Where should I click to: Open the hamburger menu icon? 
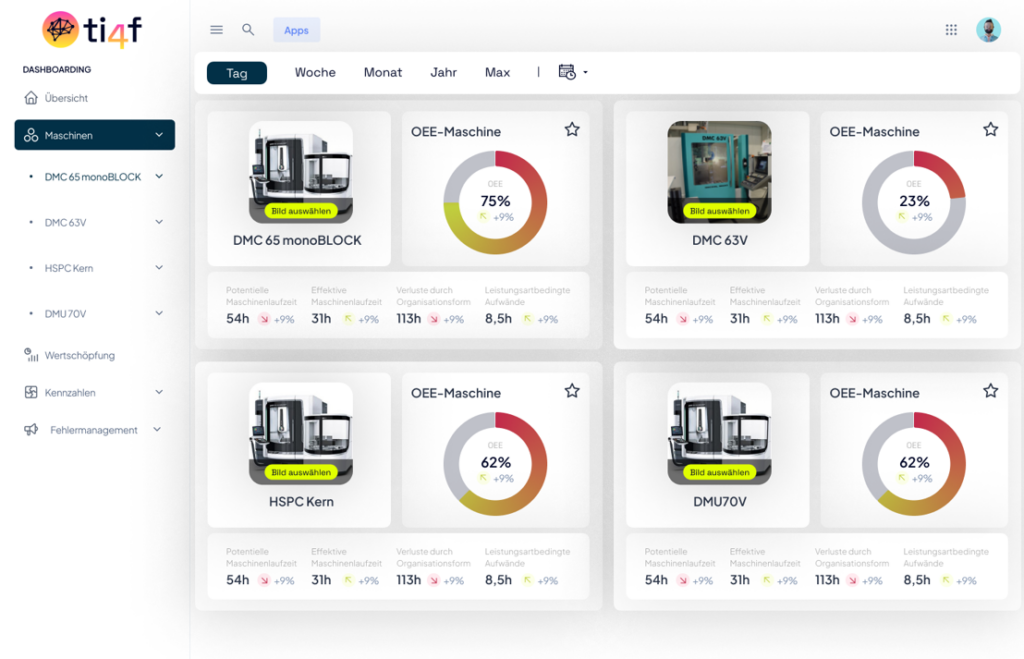pyautogui.click(x=216, y=30)
